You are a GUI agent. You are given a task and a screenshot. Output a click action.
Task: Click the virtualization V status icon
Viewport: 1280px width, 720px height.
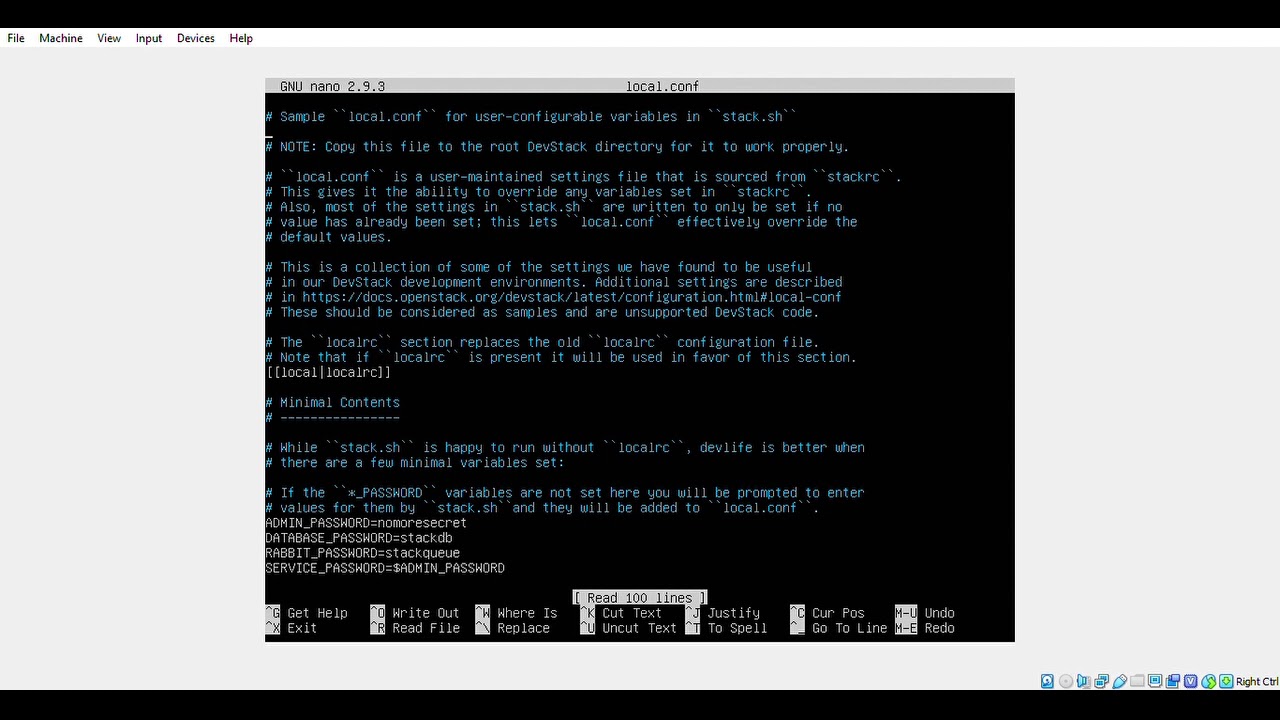(1190, 681)
